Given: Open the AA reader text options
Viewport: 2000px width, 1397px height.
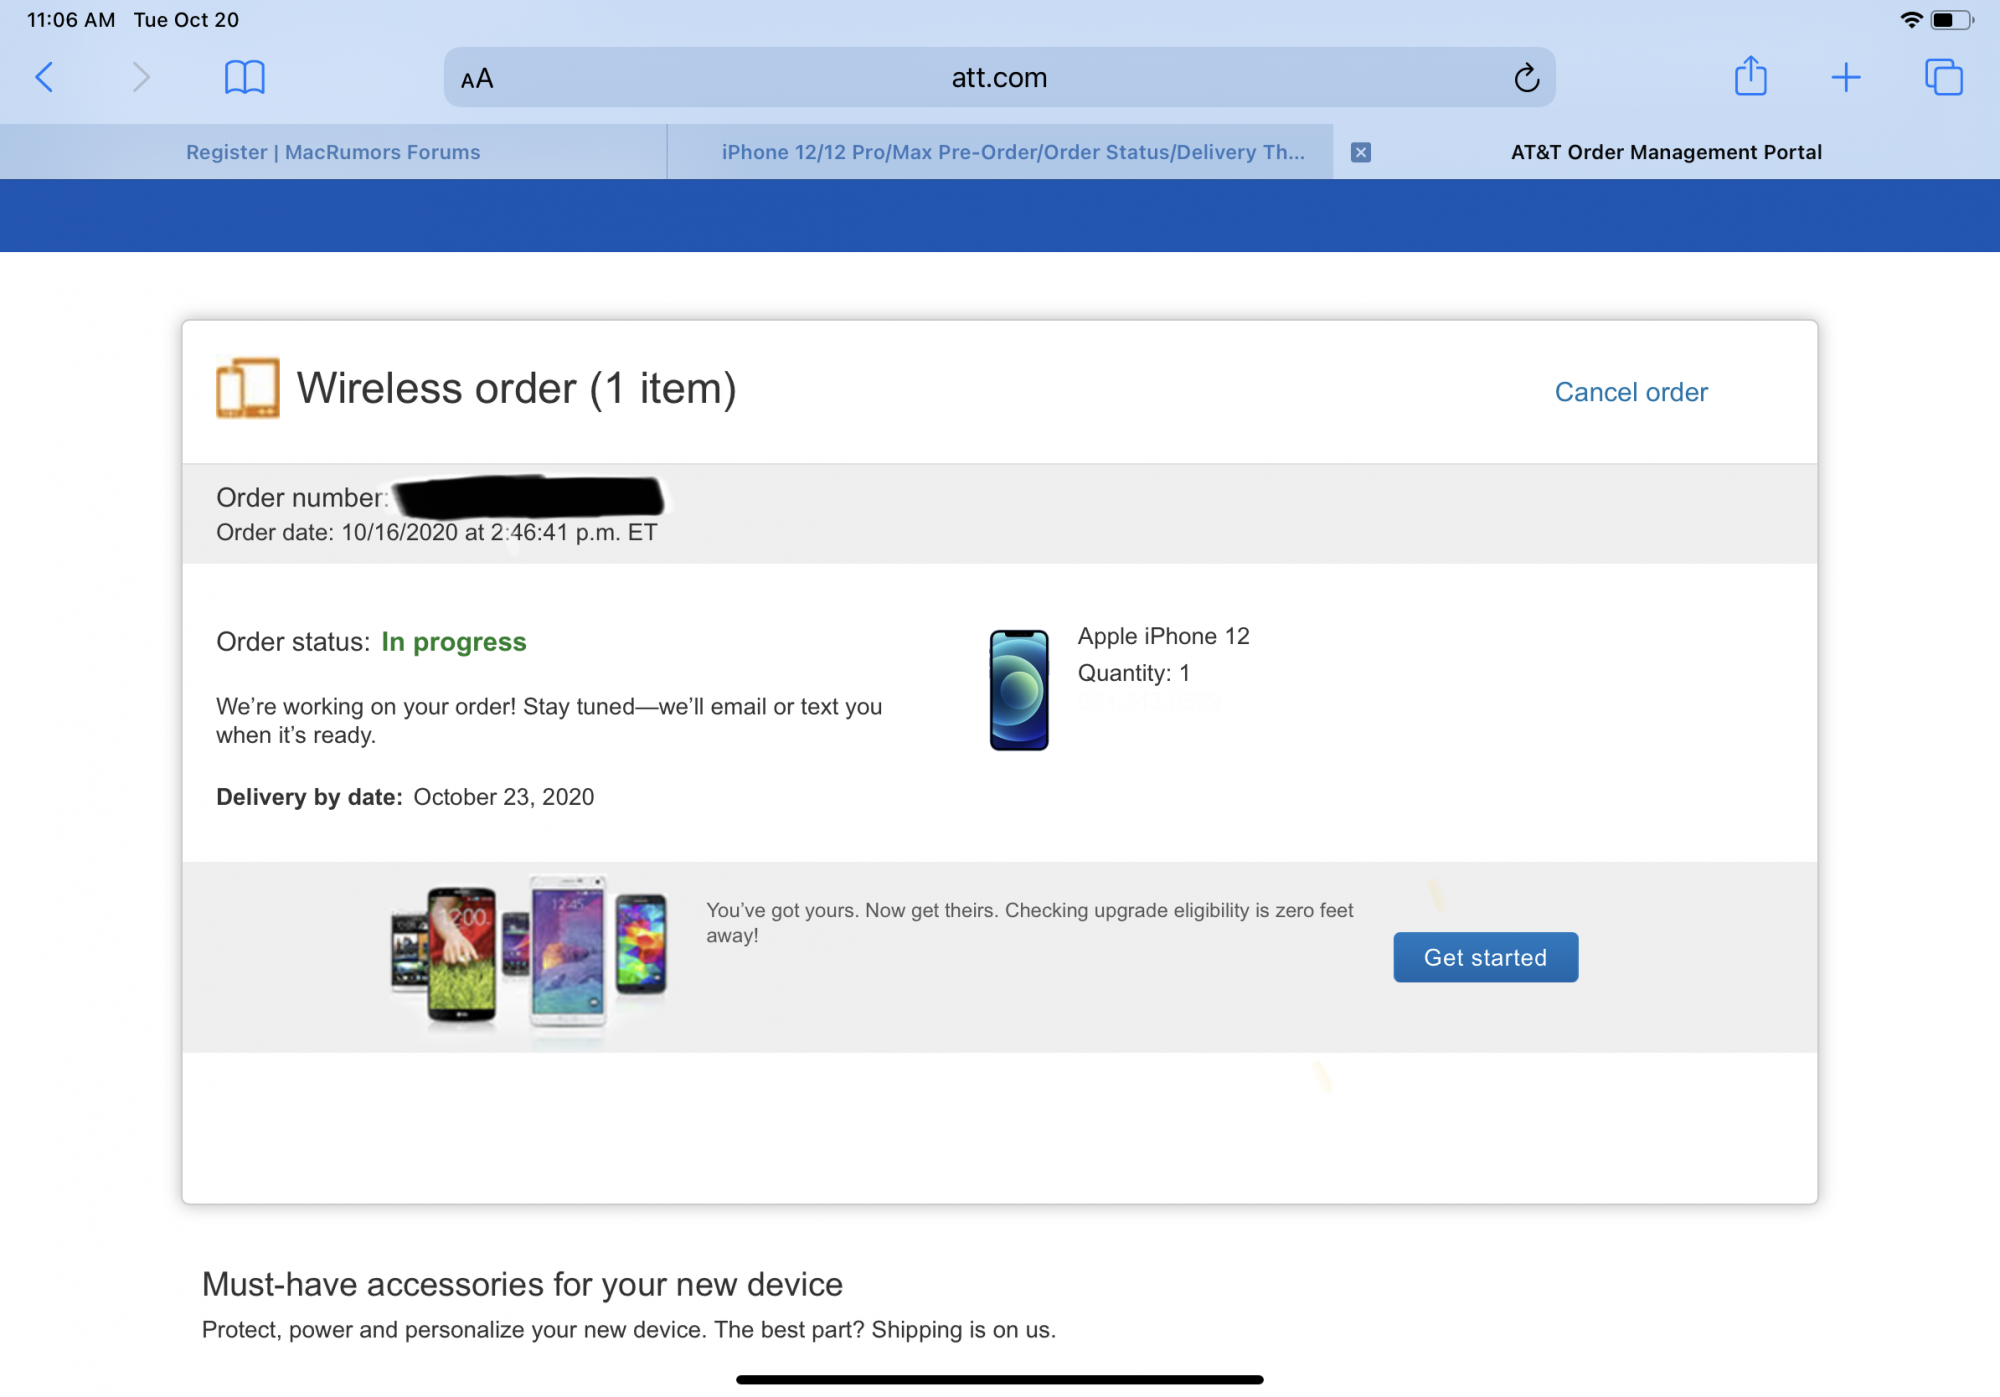Looking at the screenshot, I should tap(477, 78).
